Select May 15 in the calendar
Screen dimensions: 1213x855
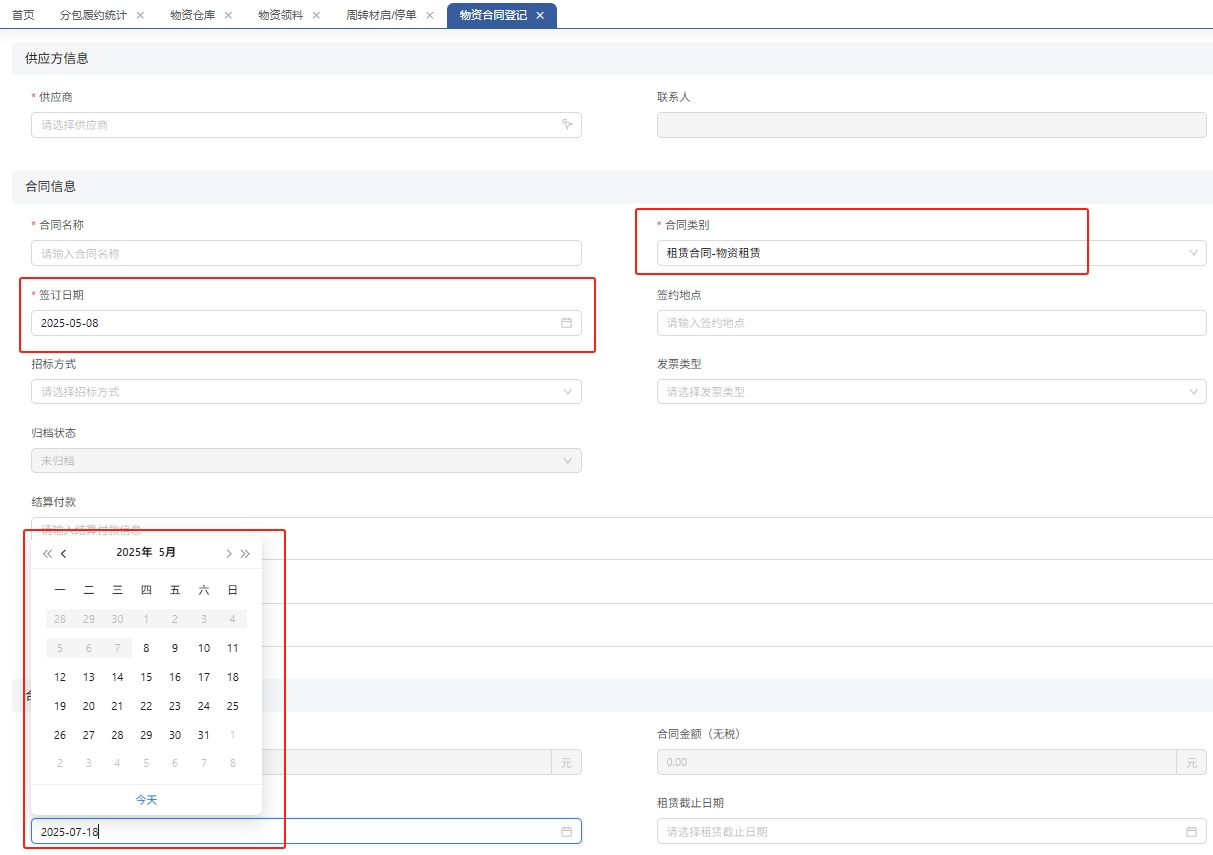coord(146,677)
